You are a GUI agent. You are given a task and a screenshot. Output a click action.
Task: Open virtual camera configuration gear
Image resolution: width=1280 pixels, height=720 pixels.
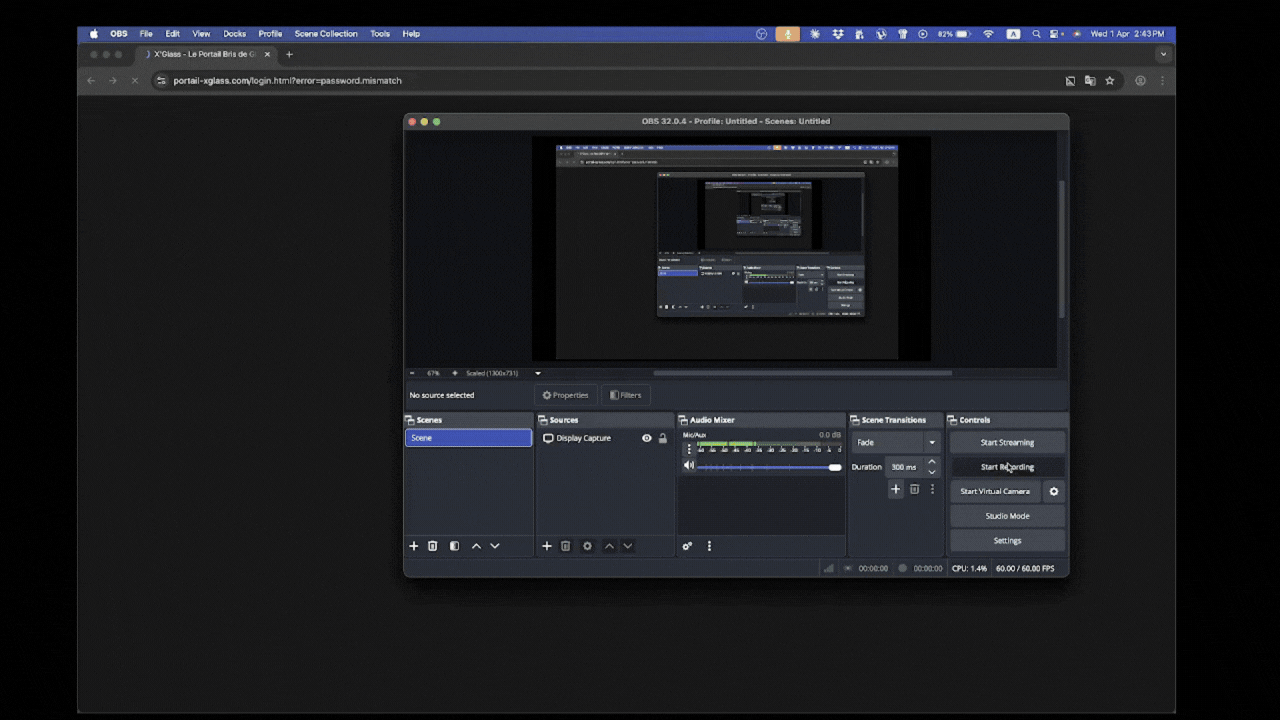(1053, 492)
